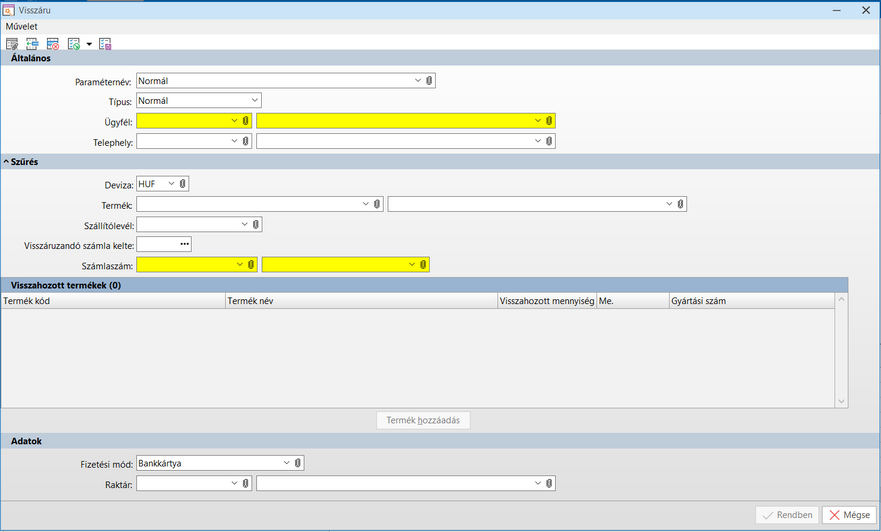Click the Termék név column header
Screen dimensions: 881x532
pos(362,301)
